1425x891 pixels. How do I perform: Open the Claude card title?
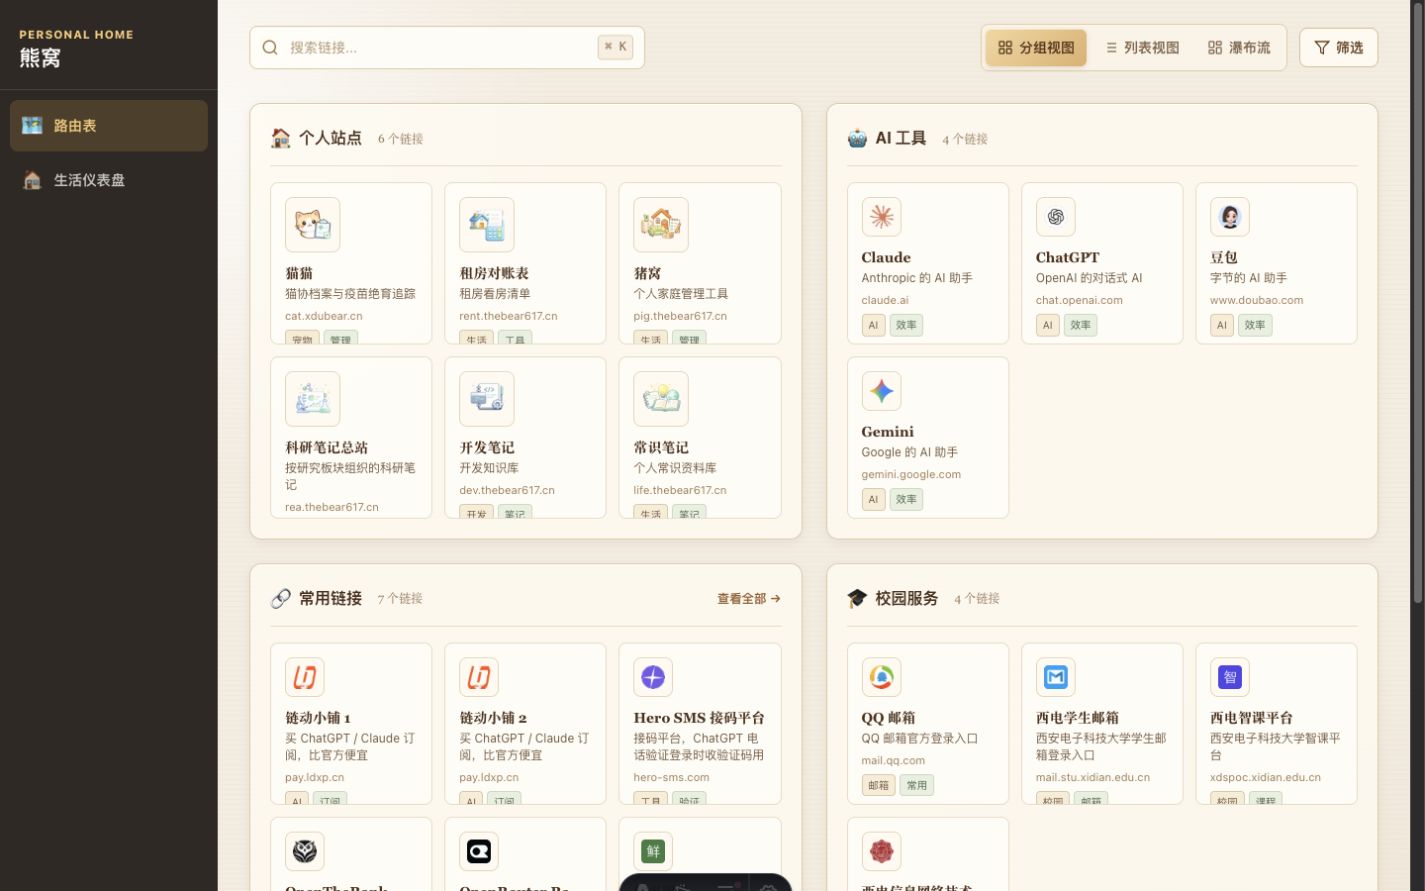tap(886, 257)
